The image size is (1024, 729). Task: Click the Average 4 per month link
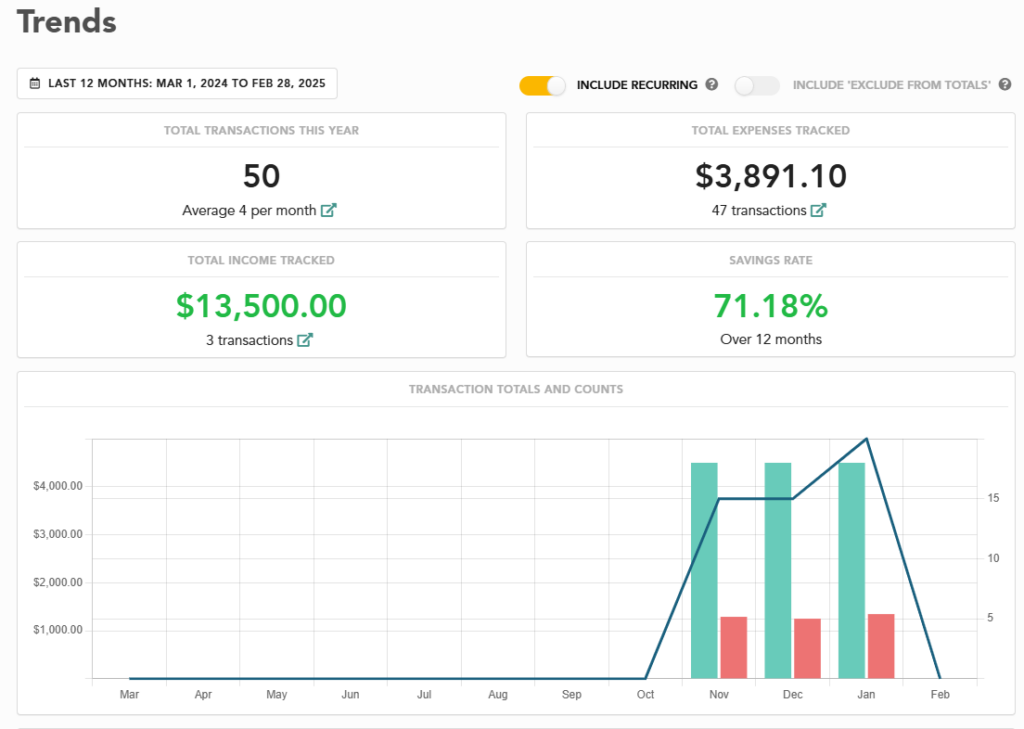pyautogui.click(x=252, y=210)
